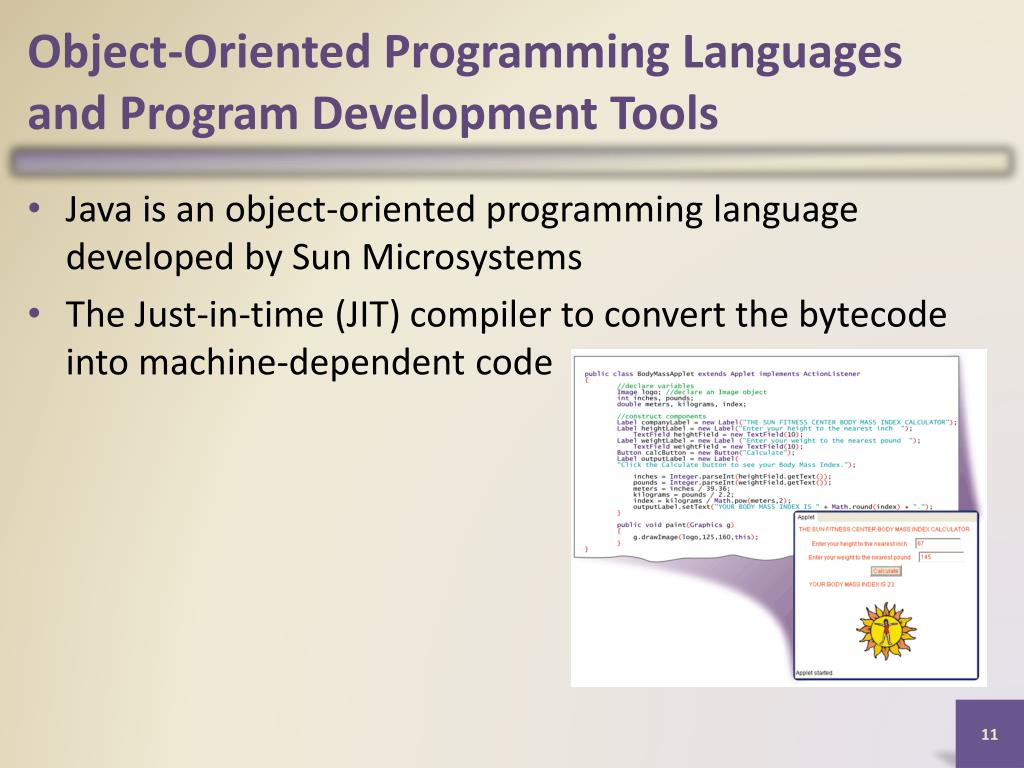Click the height input field showing 67
Screen dimensions: 1024x768
pos(938,543)
